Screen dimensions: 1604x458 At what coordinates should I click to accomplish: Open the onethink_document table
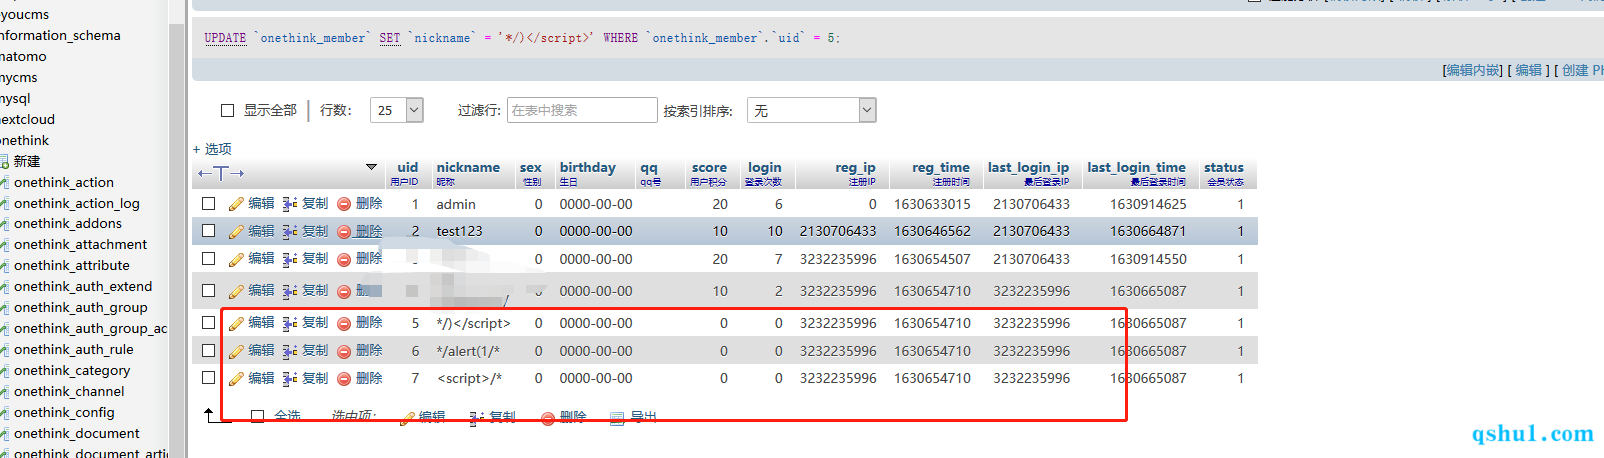77,434
